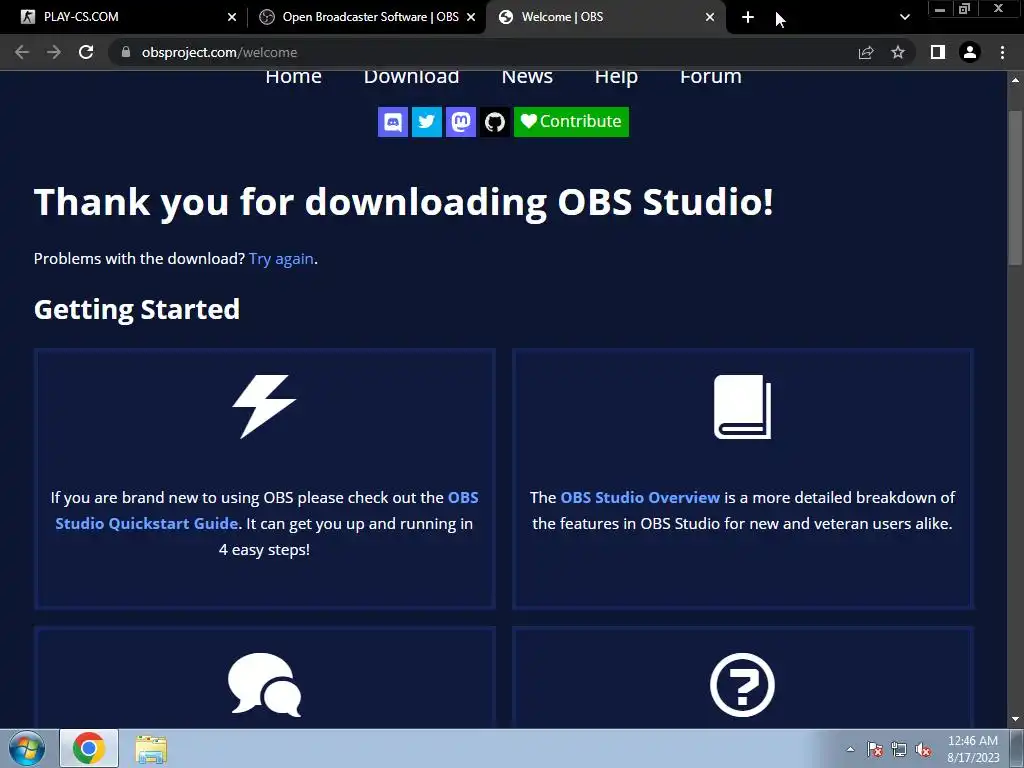
Task: Open the Windows Start menu
Action: [27, 749]
